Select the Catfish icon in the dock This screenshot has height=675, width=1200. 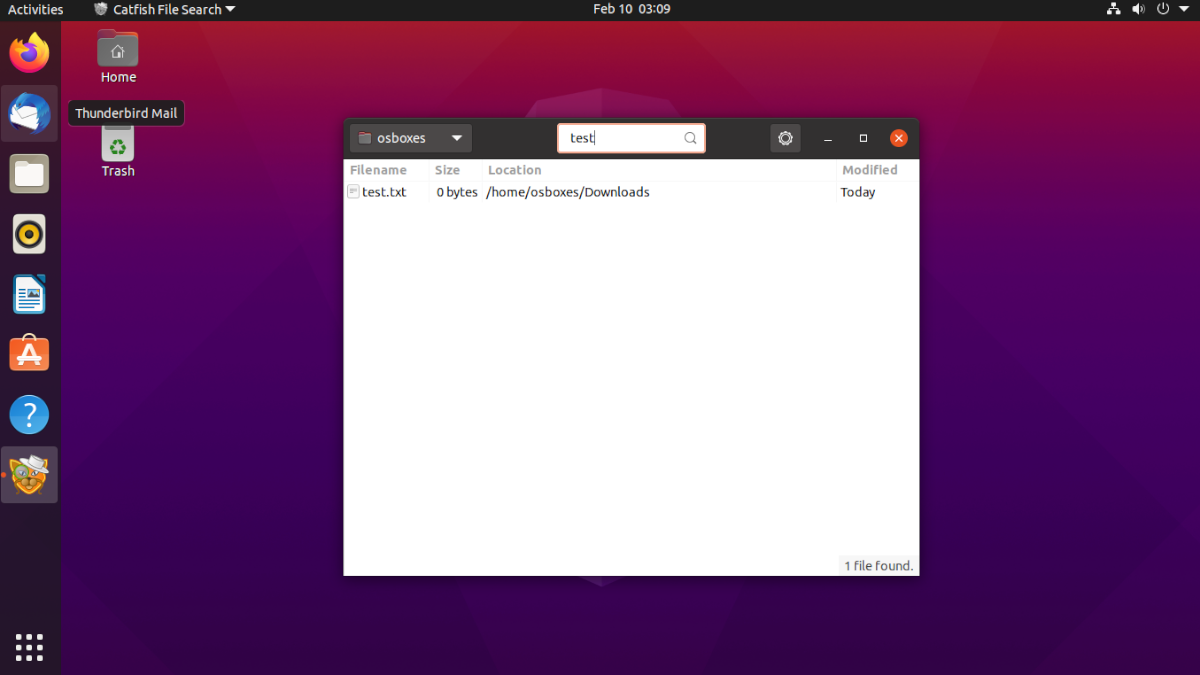point(29,473)
